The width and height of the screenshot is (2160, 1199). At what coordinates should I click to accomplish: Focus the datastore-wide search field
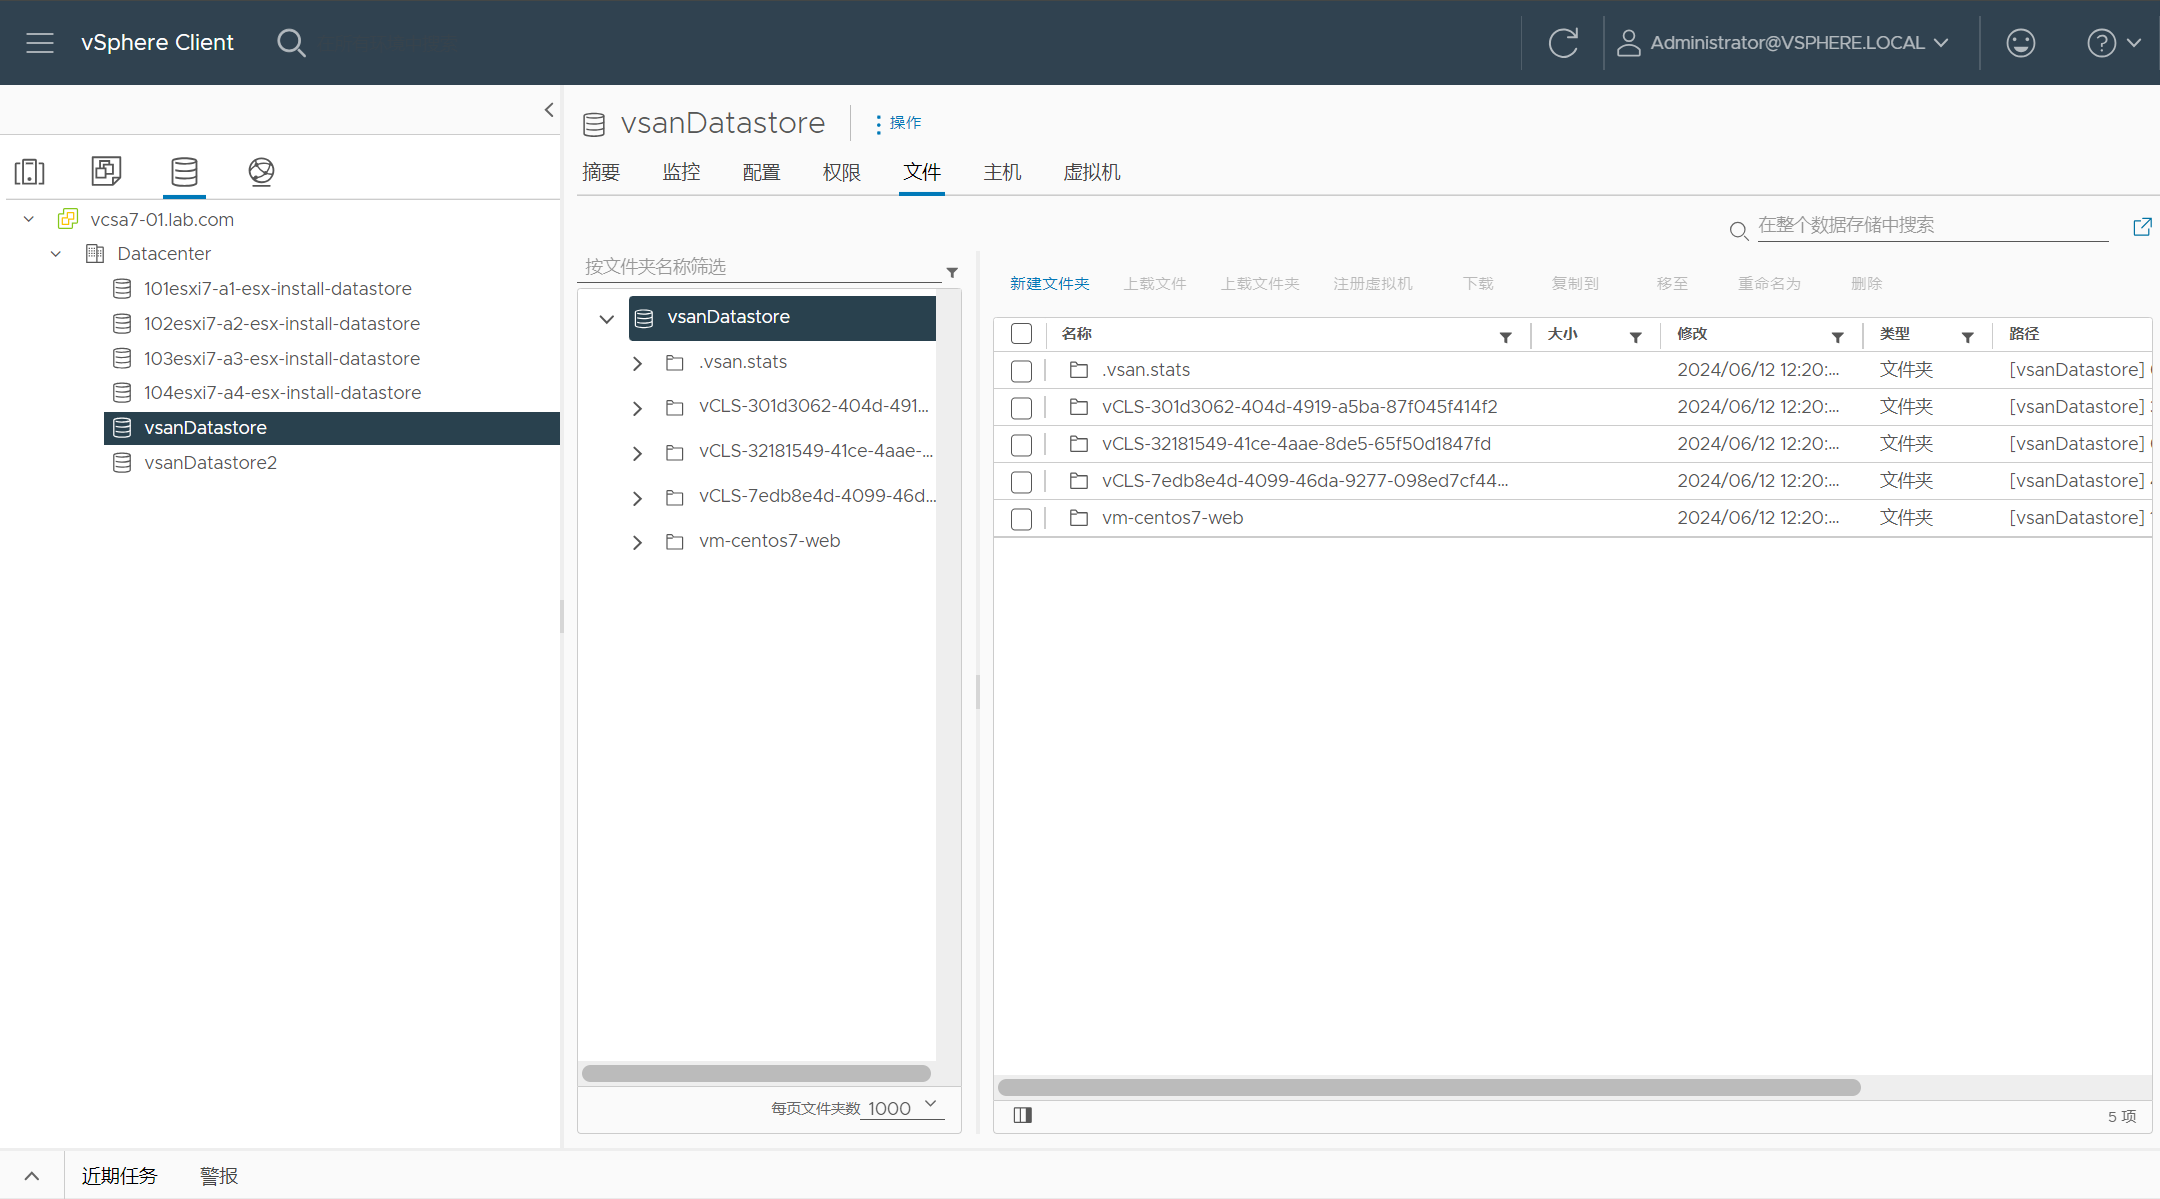pos(1932,226)
